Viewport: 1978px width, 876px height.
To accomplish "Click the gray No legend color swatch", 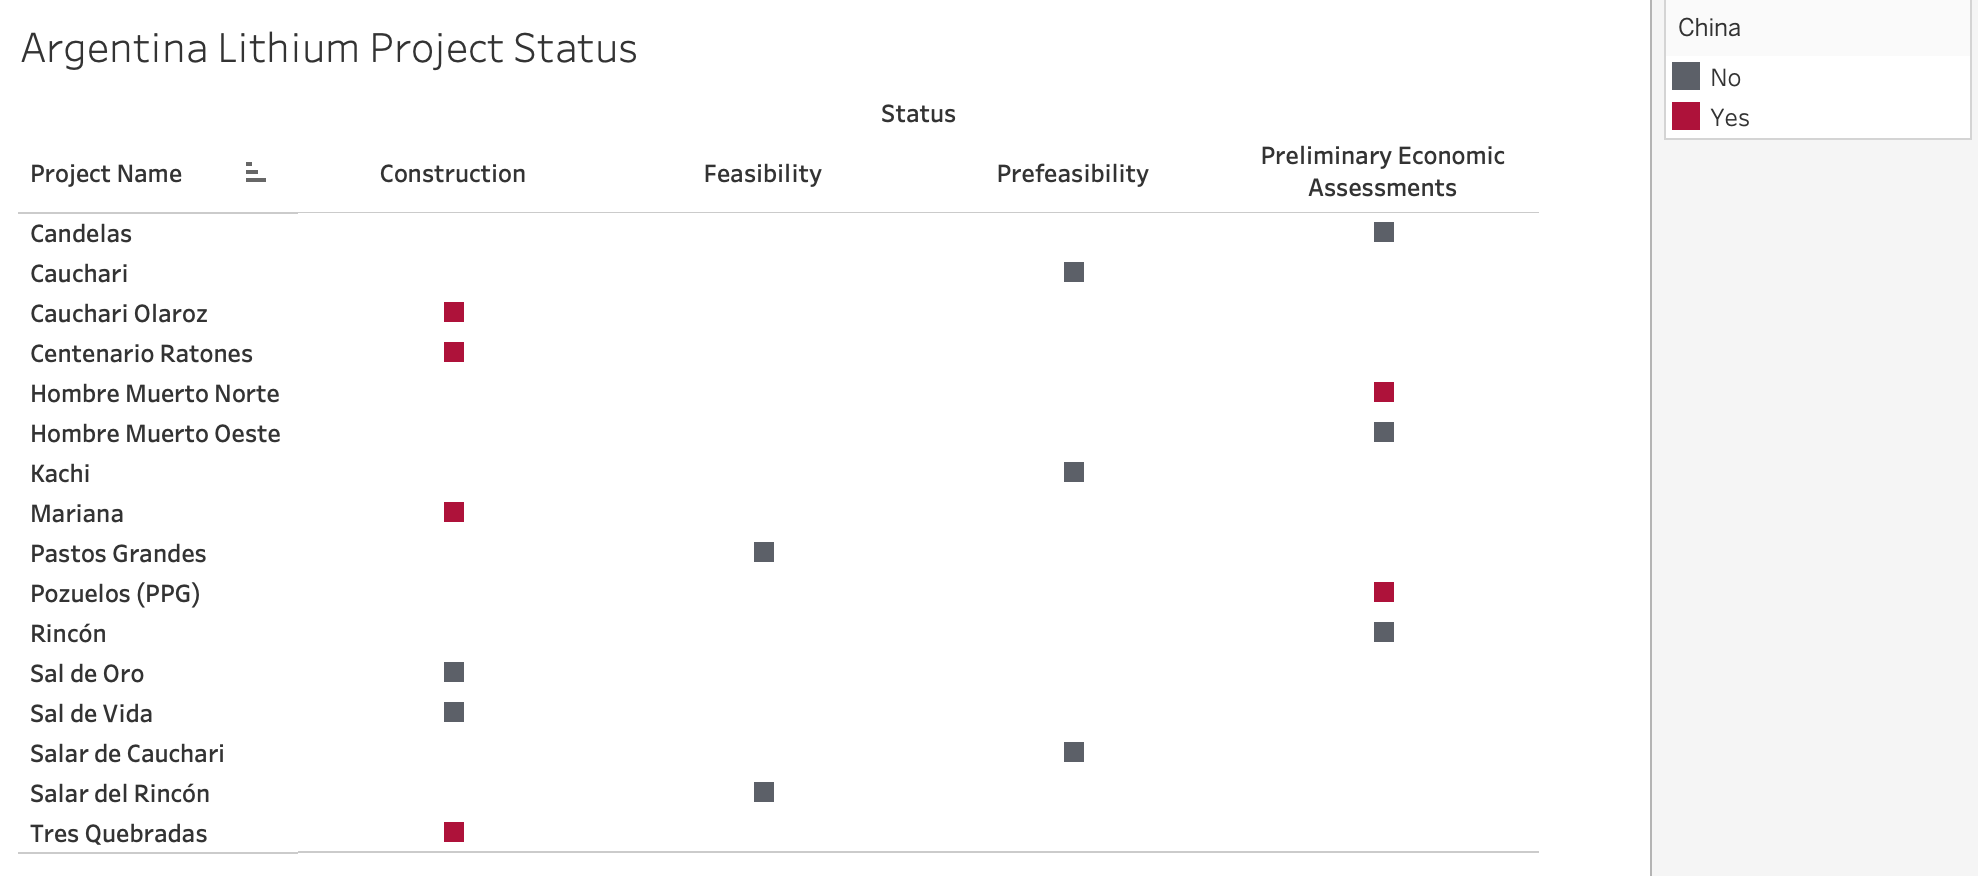I will tap(1686, 77).
